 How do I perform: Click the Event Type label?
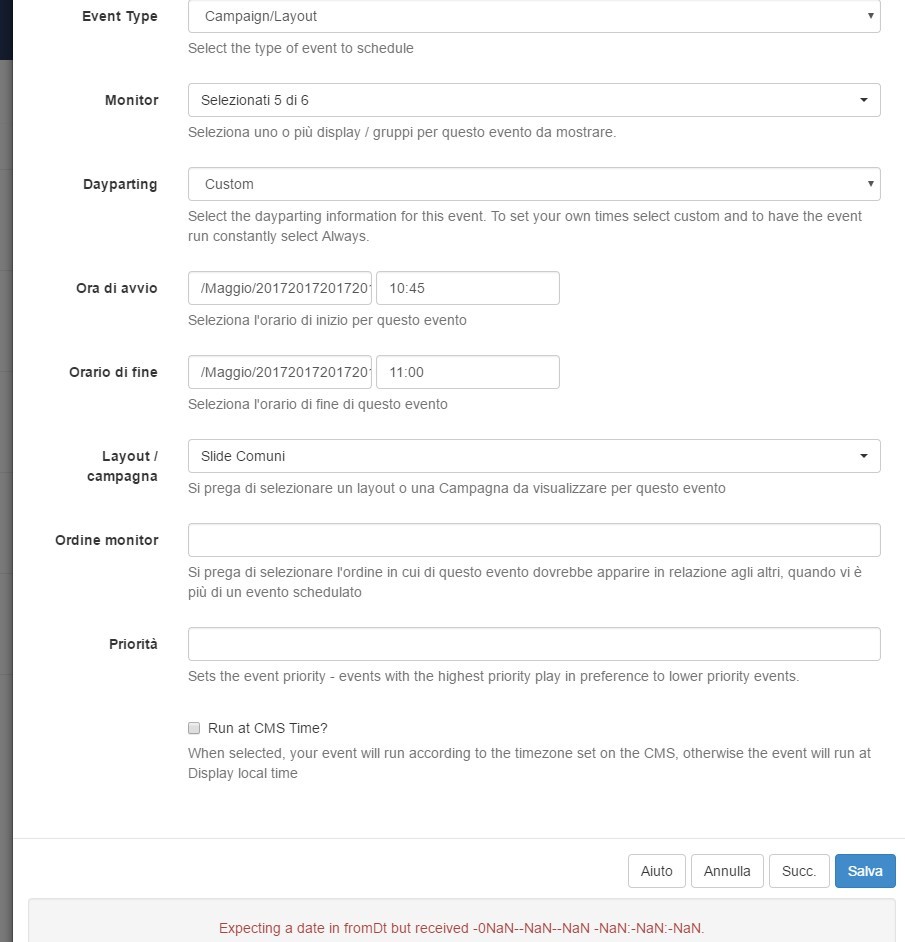click(x=120, y=16)
